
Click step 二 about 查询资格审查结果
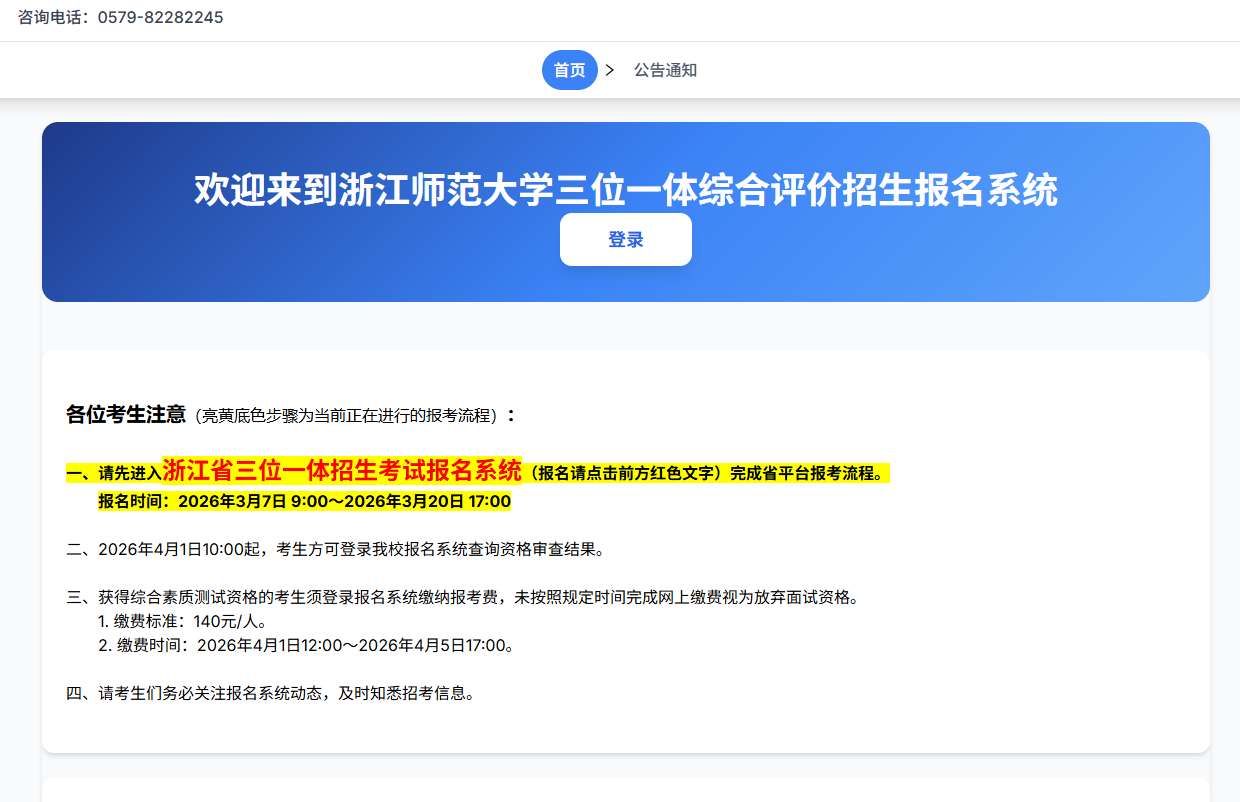tap(336, 549)
